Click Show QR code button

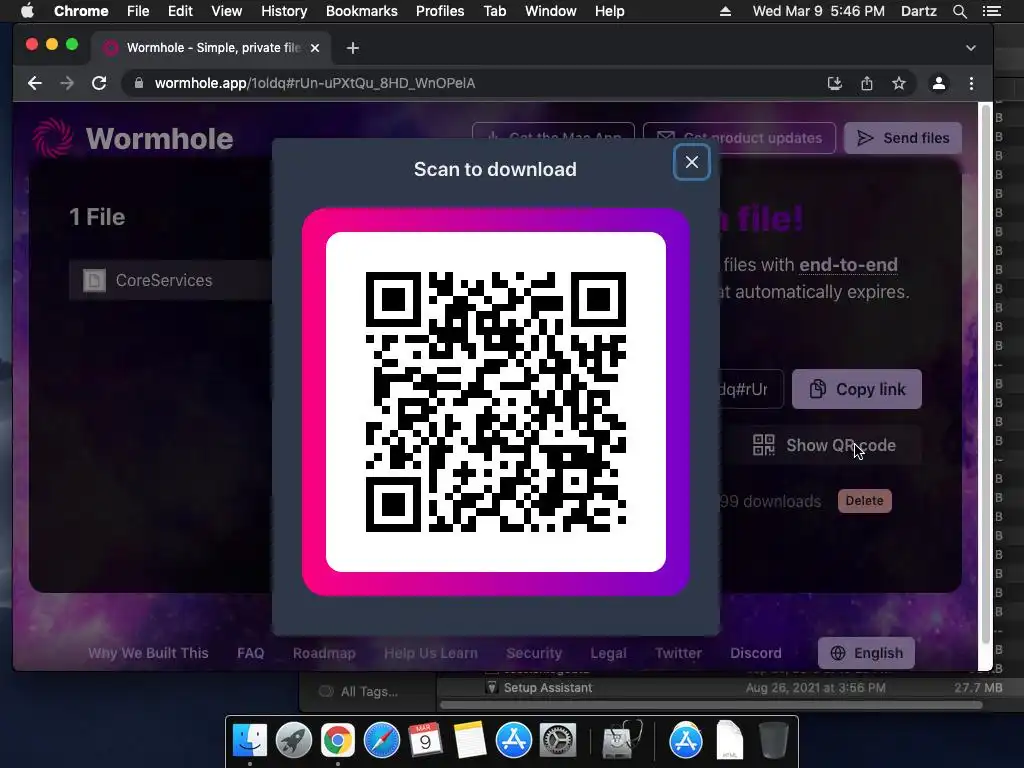[824, 445]
